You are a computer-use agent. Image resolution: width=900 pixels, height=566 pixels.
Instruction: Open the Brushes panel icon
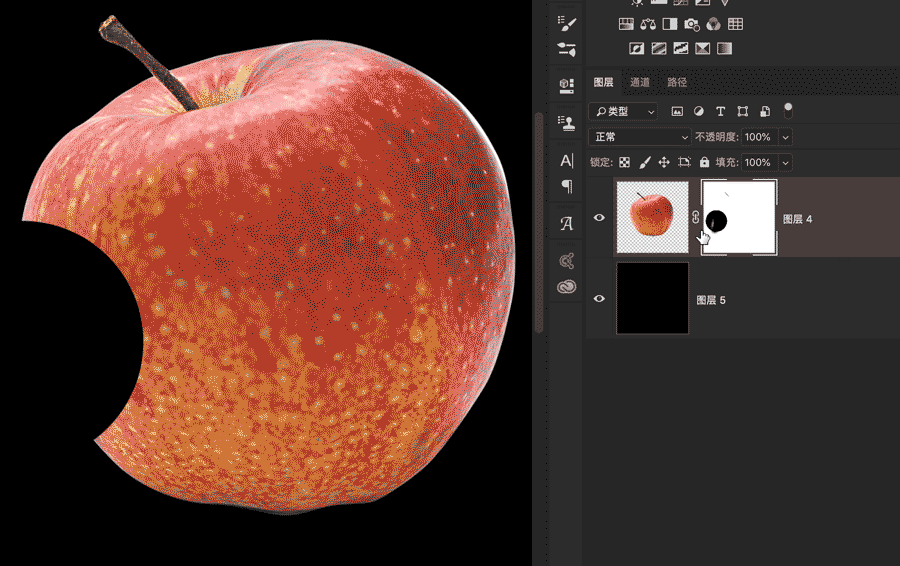(x=567, y=23)
